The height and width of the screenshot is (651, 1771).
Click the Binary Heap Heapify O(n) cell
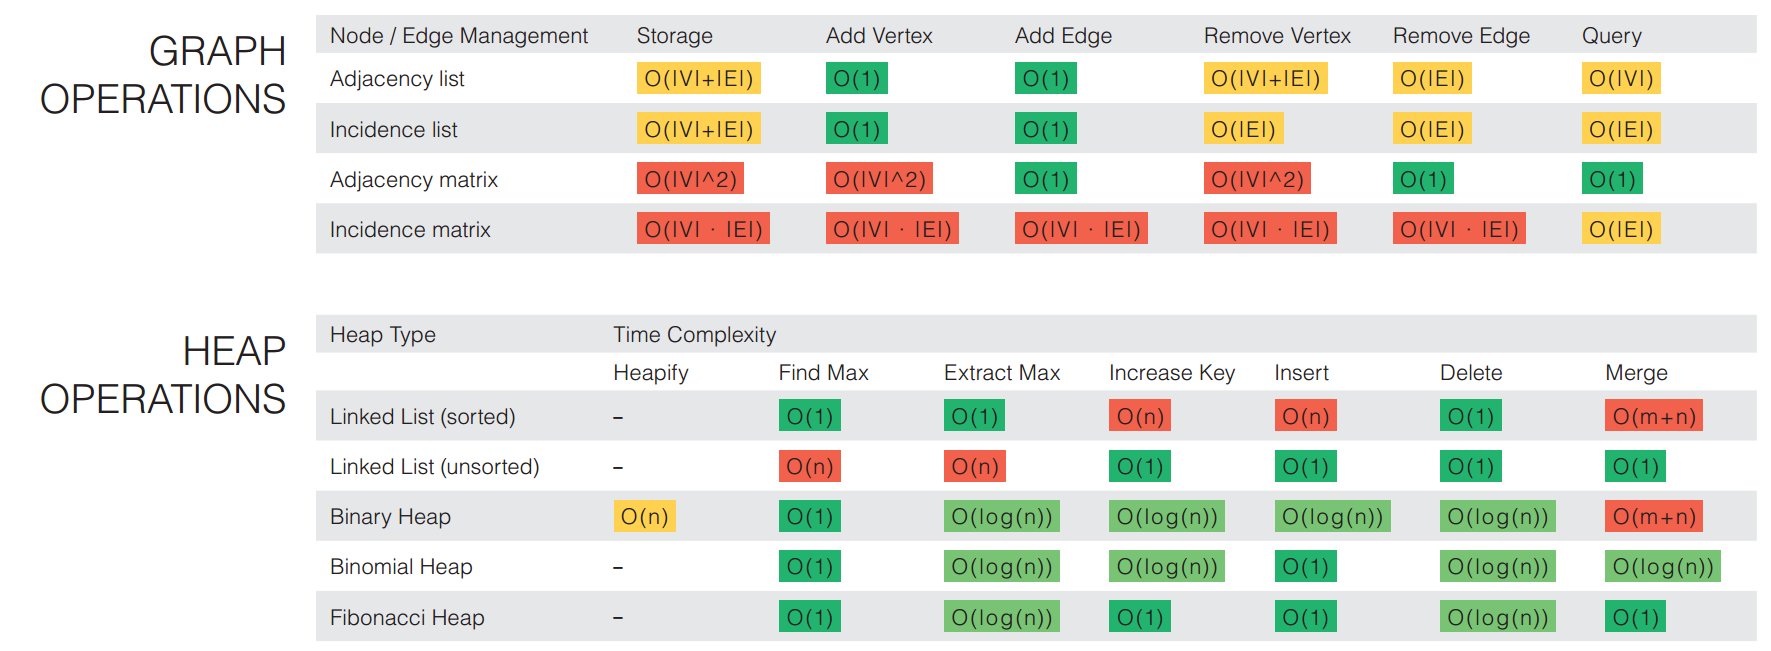click(644, 516)
